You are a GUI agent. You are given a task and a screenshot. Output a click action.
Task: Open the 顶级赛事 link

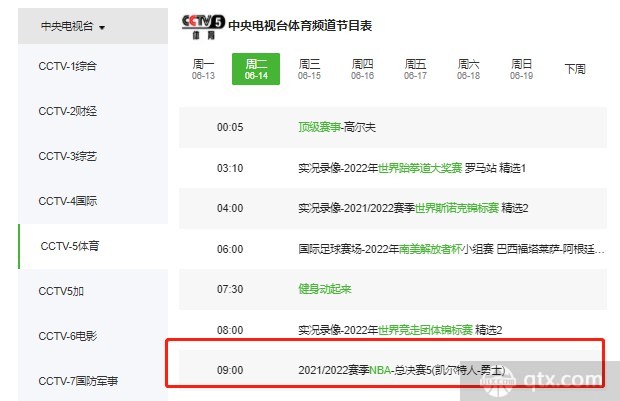coord(319,127)
